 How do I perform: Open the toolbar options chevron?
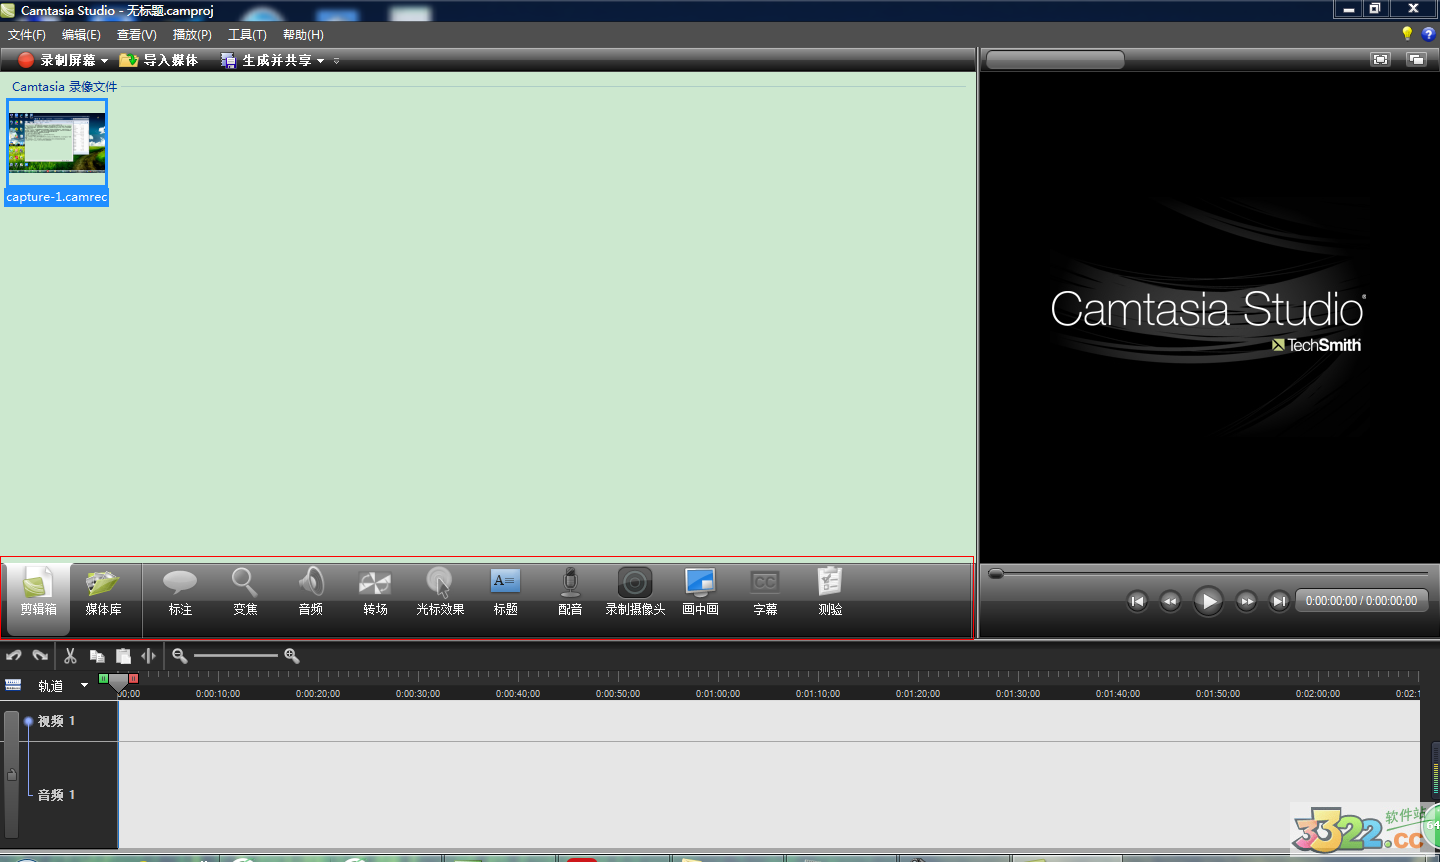(x=336, y=61)
